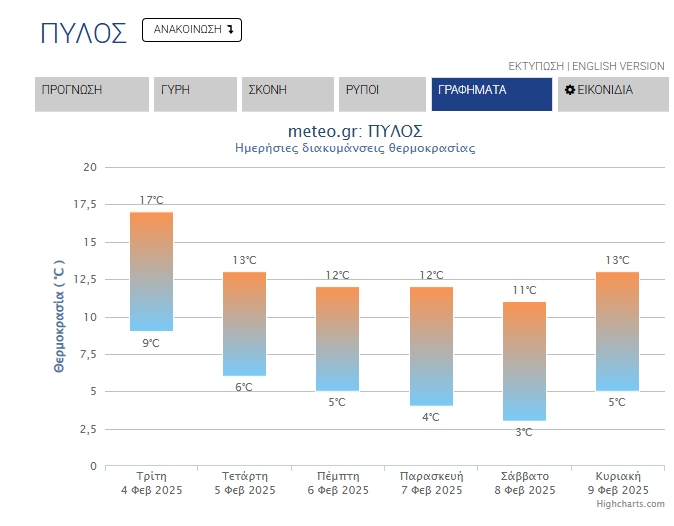This screenshot has width=674, height=526.
Task: Click the 6°C low label
Action: point(244,387)
